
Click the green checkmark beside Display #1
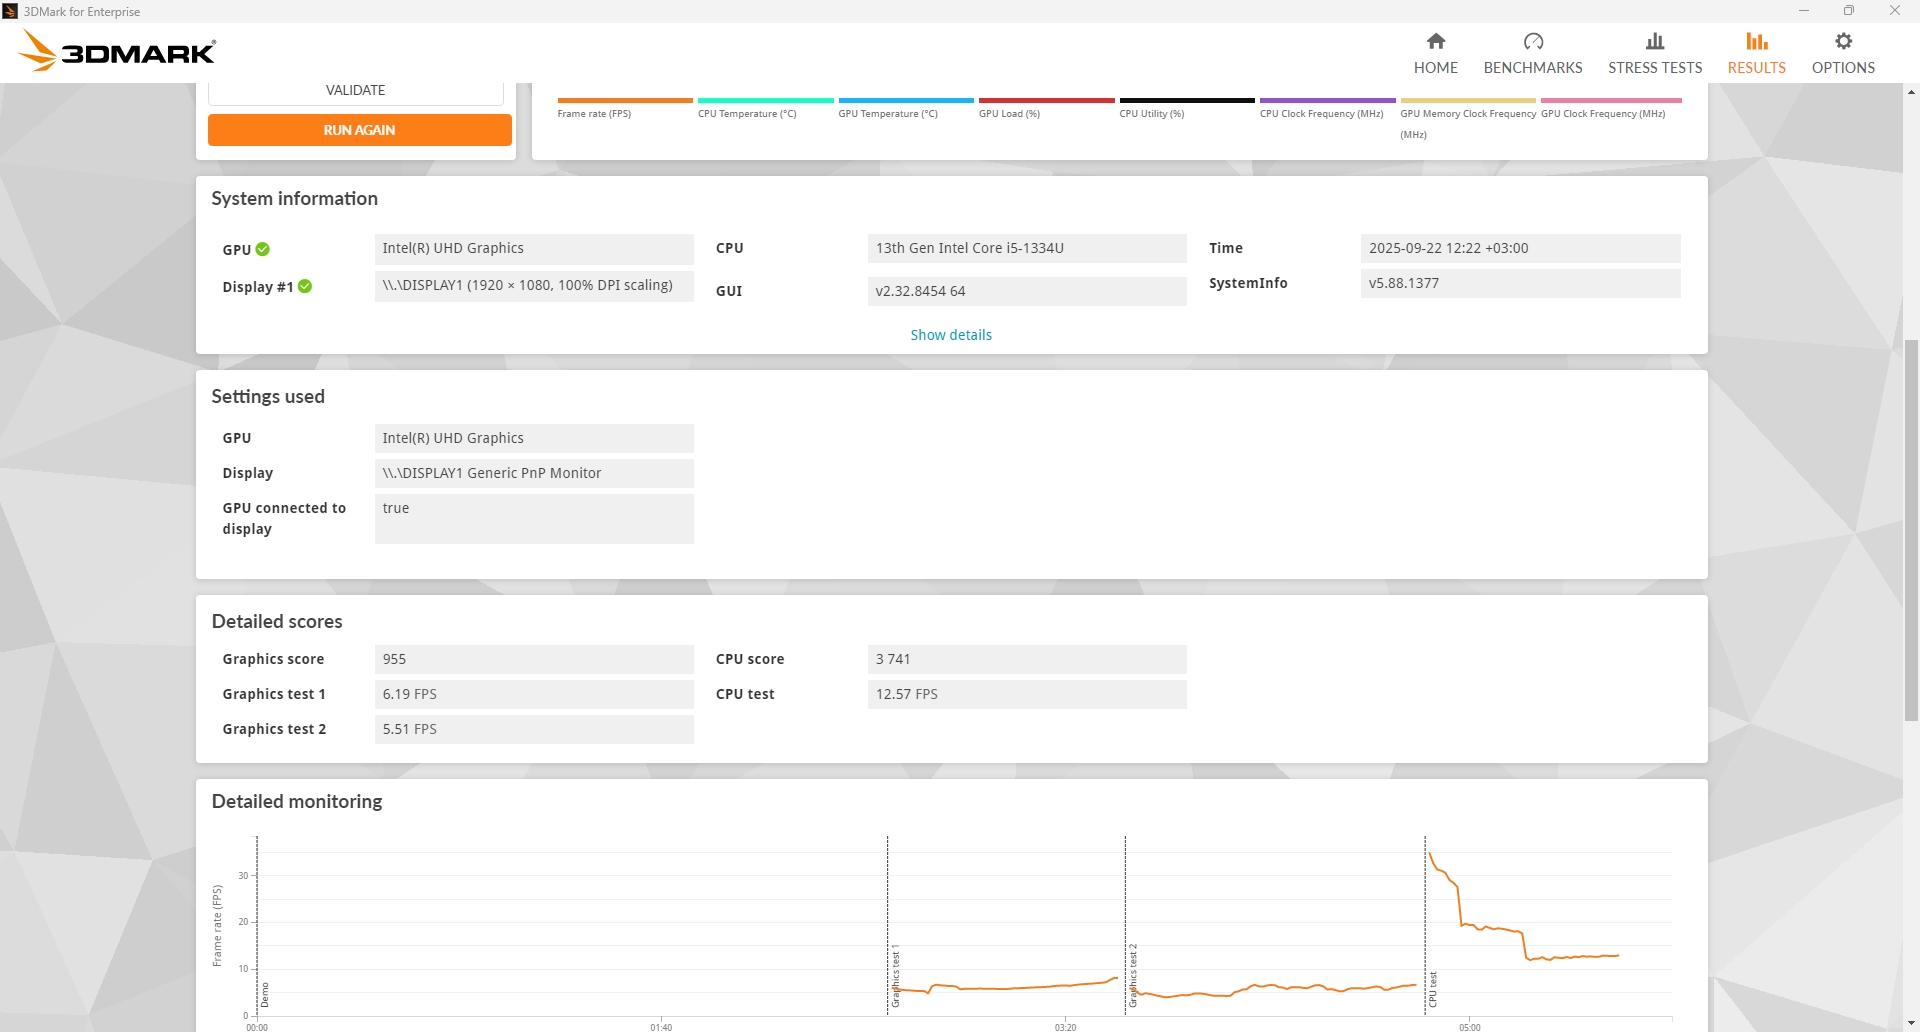pos(306,286)
